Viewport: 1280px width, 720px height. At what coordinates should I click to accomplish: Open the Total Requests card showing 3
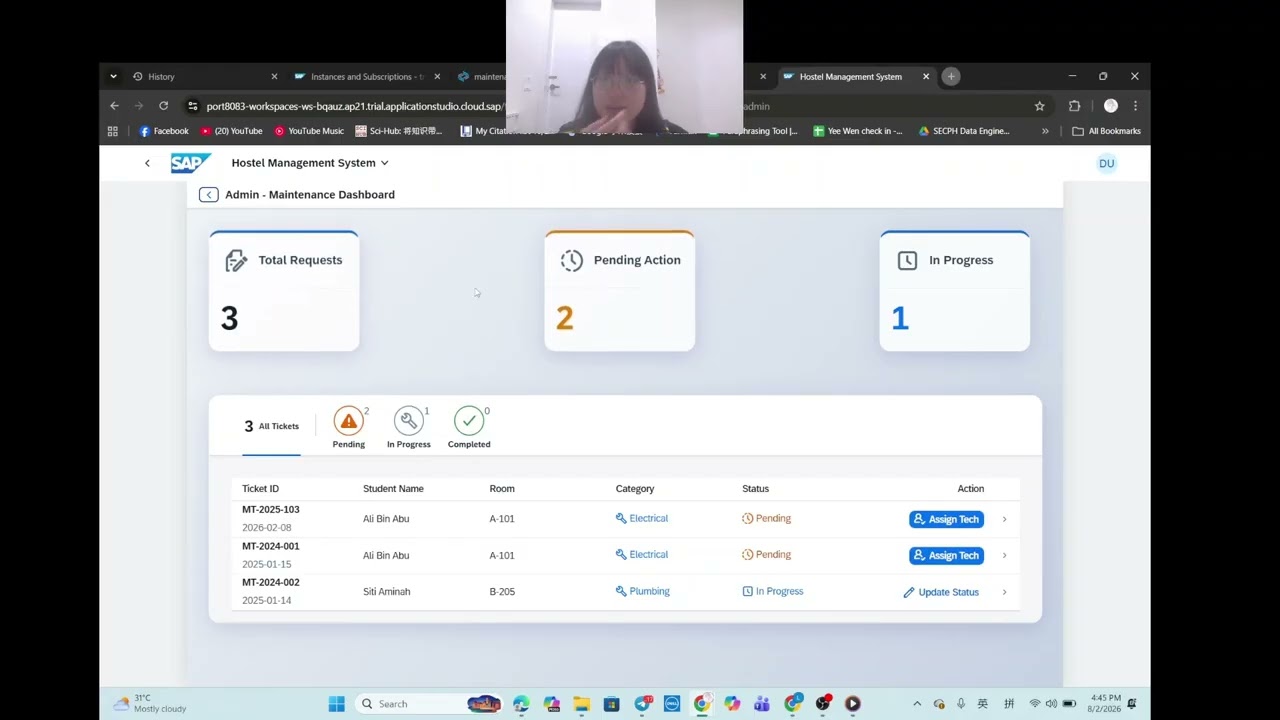pyautogui.click(x=284, y=291)
